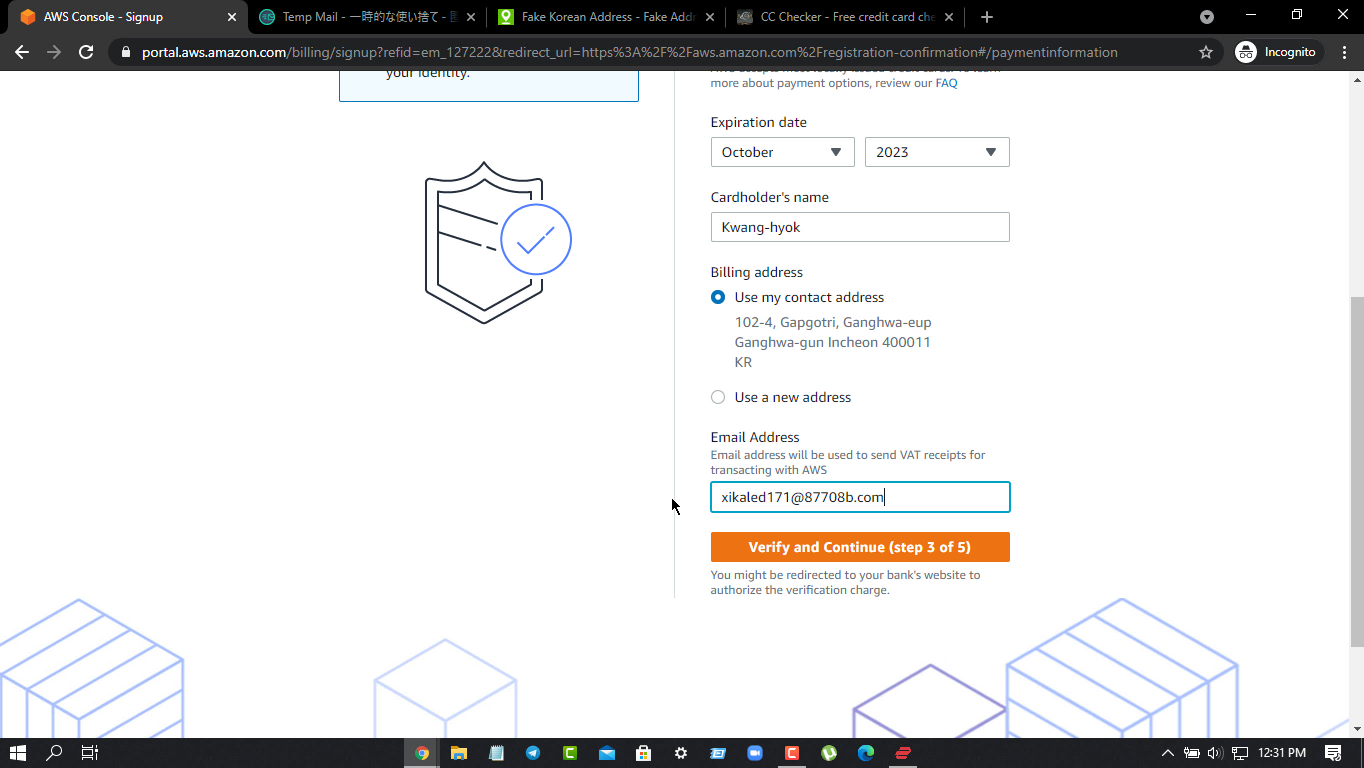Reload the page with the refresh icon
This screenshot has height=768, width=1364.
click(86, 52)
